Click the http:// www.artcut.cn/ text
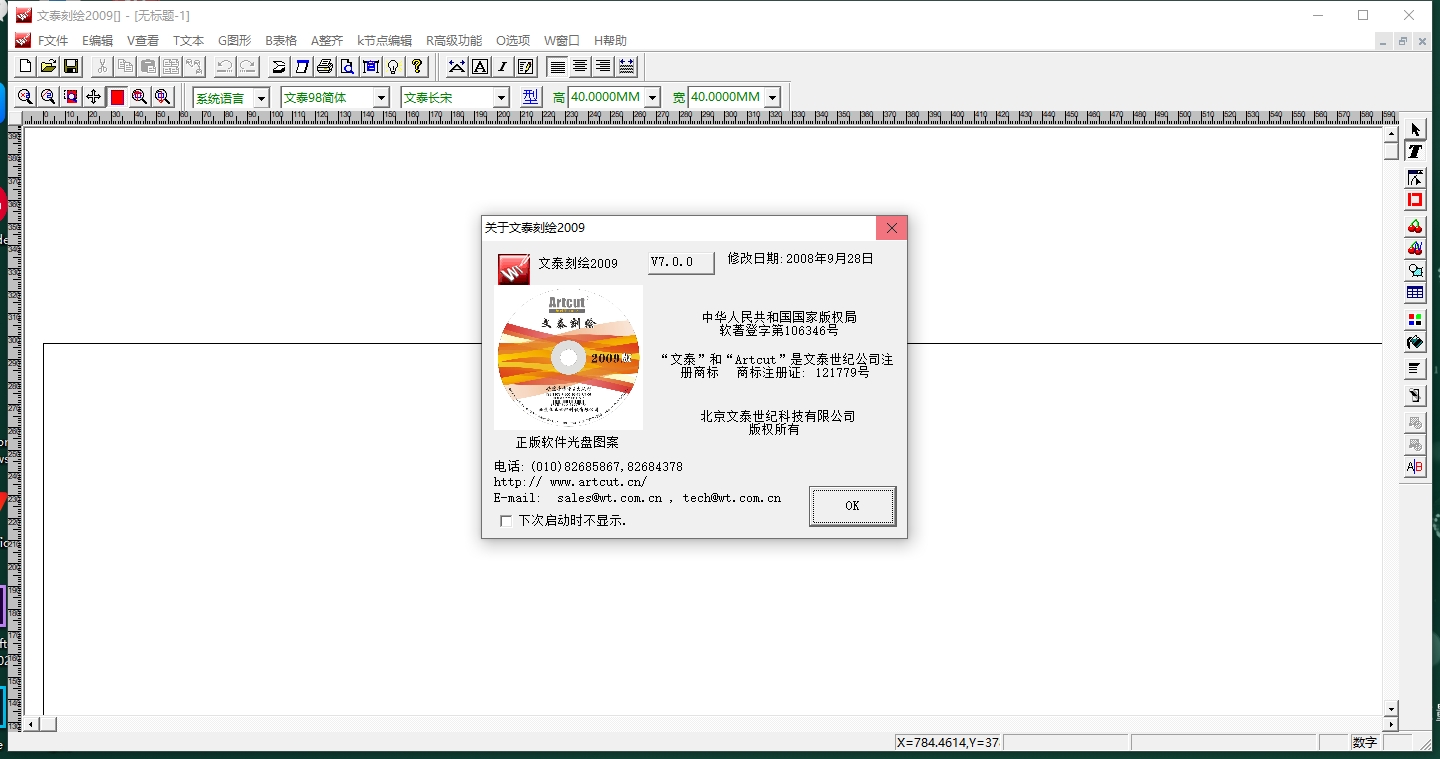This screenshot has width=1440, height=759. pyautogui.click(x=570, y=482)
